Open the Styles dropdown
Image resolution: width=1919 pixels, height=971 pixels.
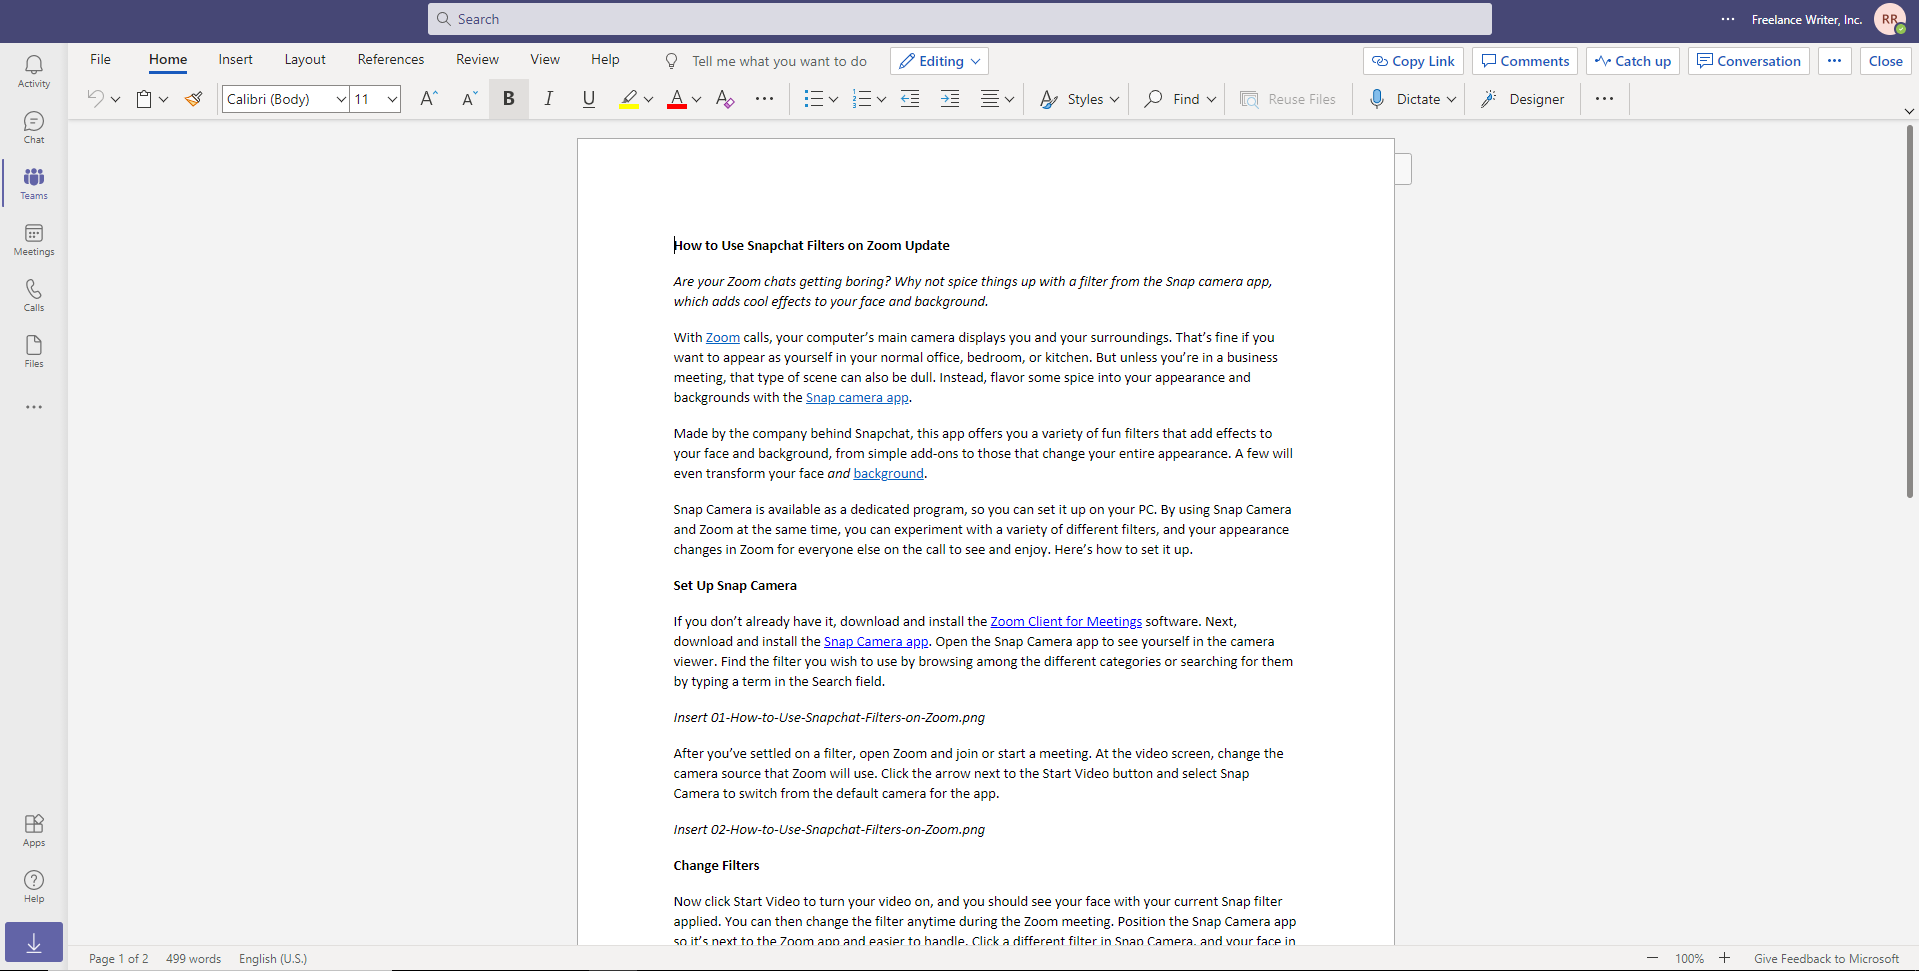point(1079,98)
